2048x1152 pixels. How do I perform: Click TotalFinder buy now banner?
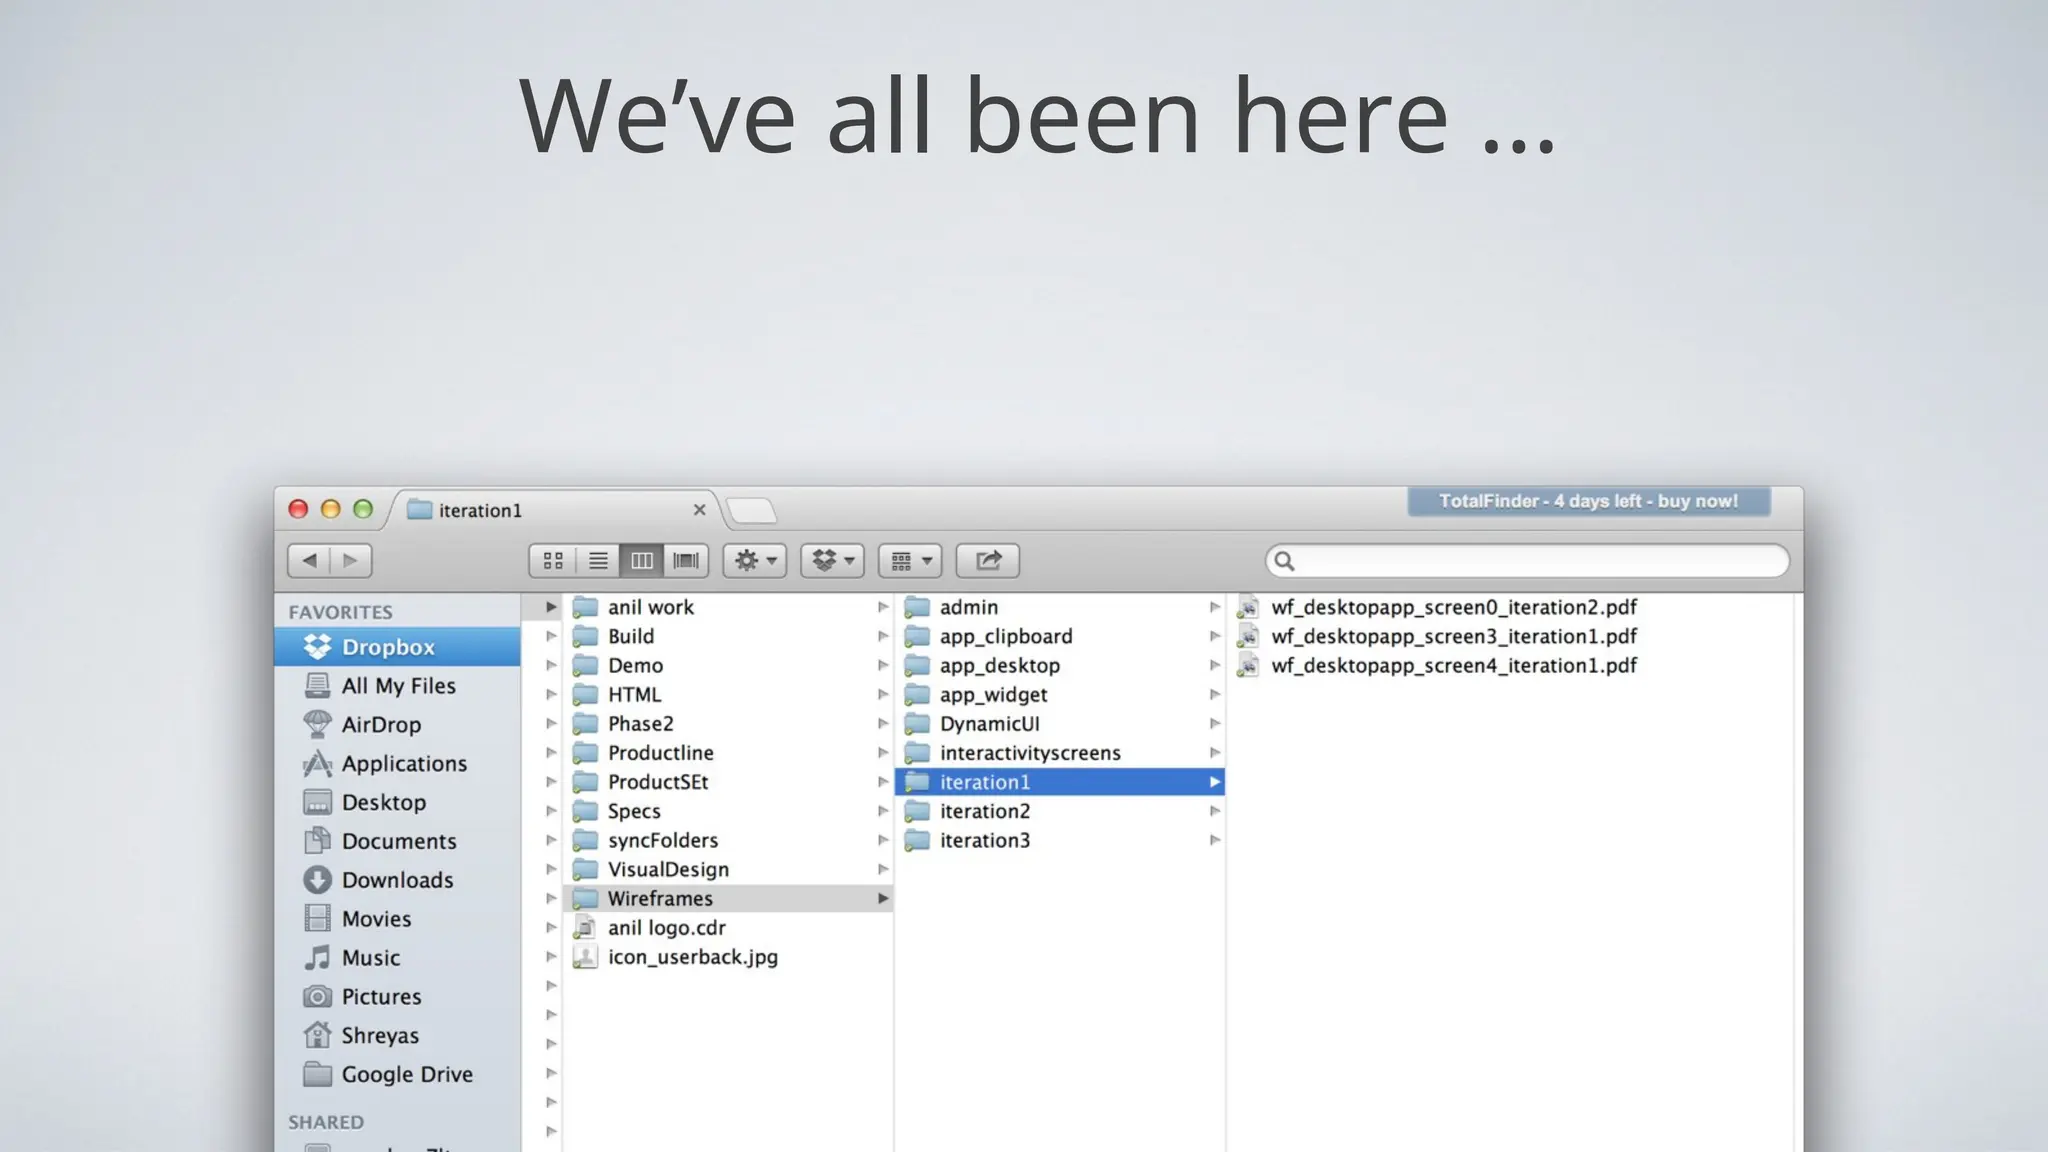[1588, 501]
